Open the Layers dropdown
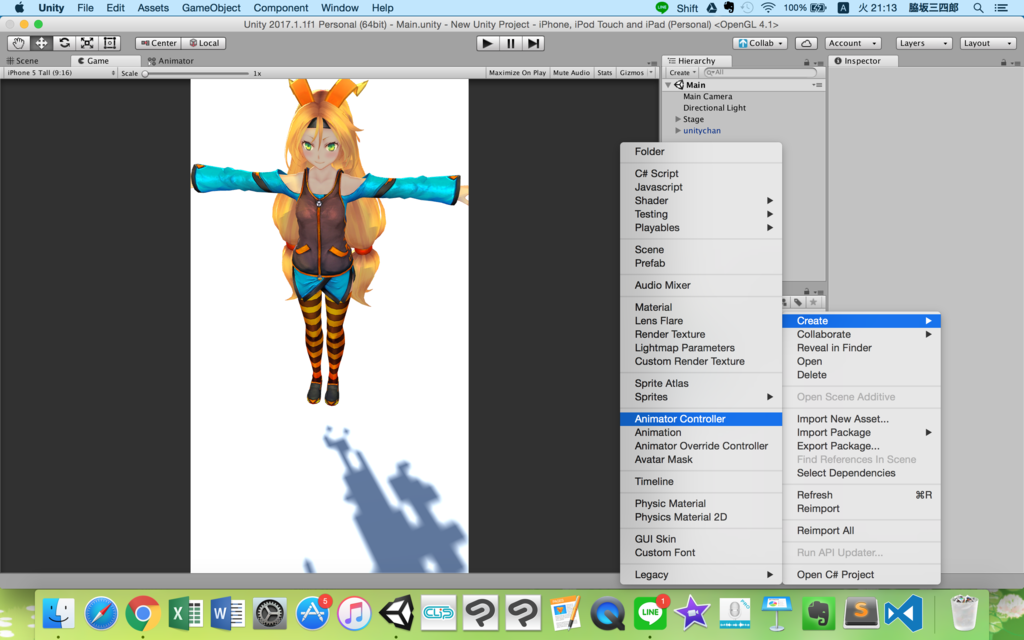Viewport: 1024px width, 640px height. [923, 43]
